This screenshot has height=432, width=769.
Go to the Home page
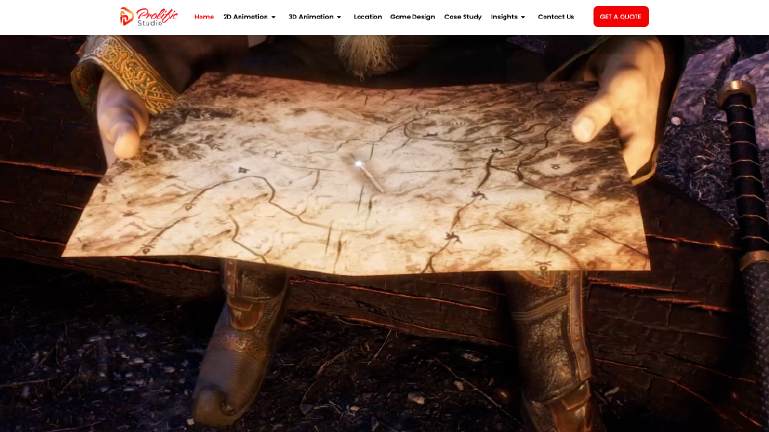[x=204, y=17]
